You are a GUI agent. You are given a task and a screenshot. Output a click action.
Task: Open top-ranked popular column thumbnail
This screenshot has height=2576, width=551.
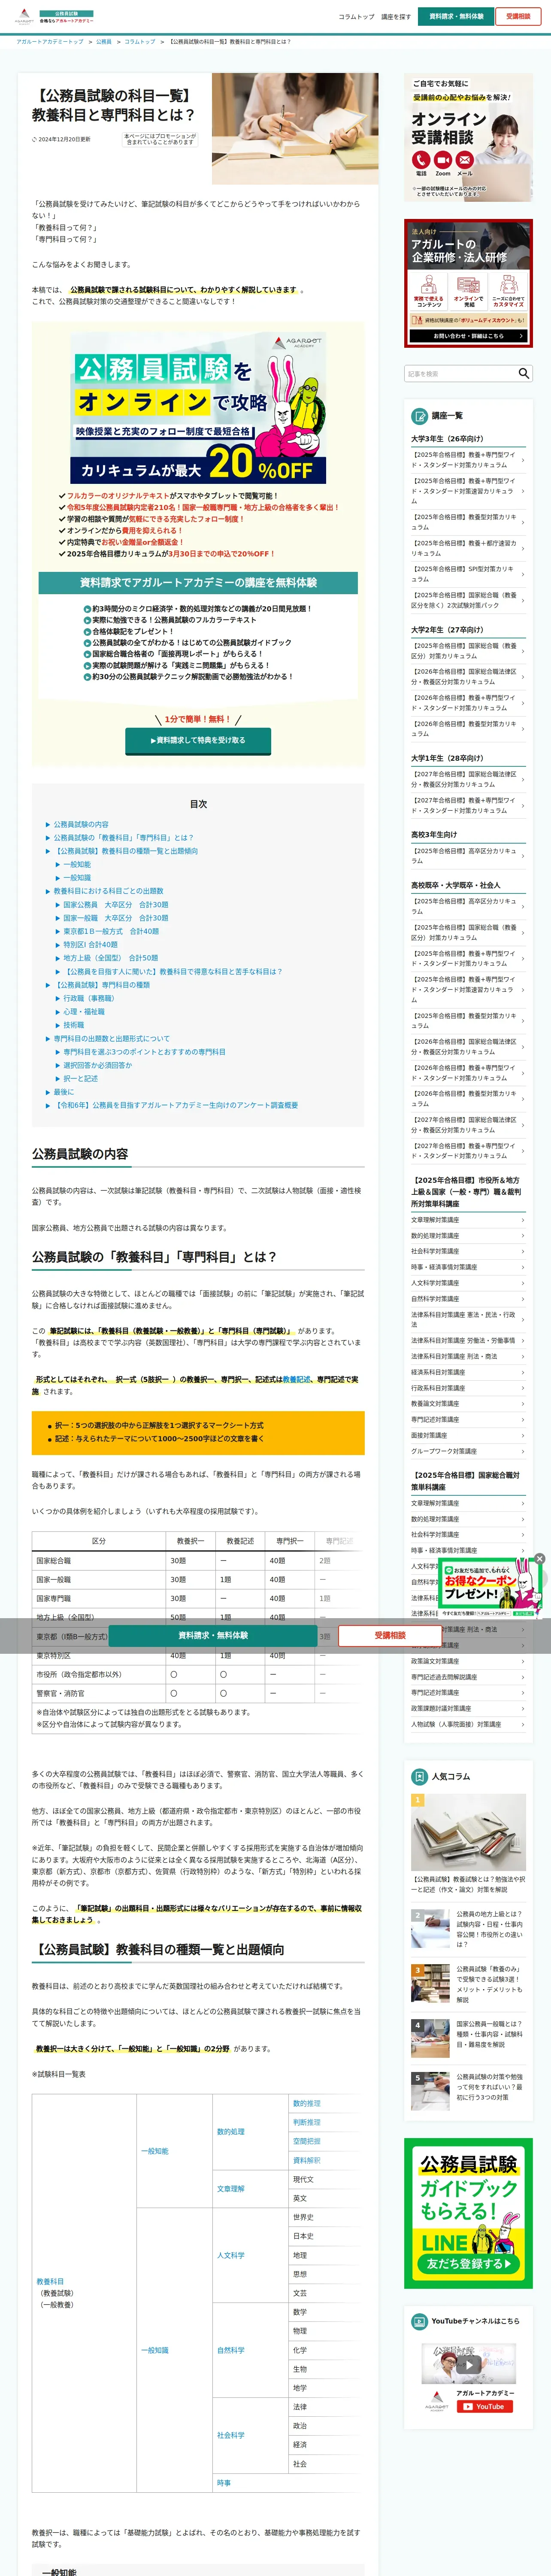[468, 1832]
